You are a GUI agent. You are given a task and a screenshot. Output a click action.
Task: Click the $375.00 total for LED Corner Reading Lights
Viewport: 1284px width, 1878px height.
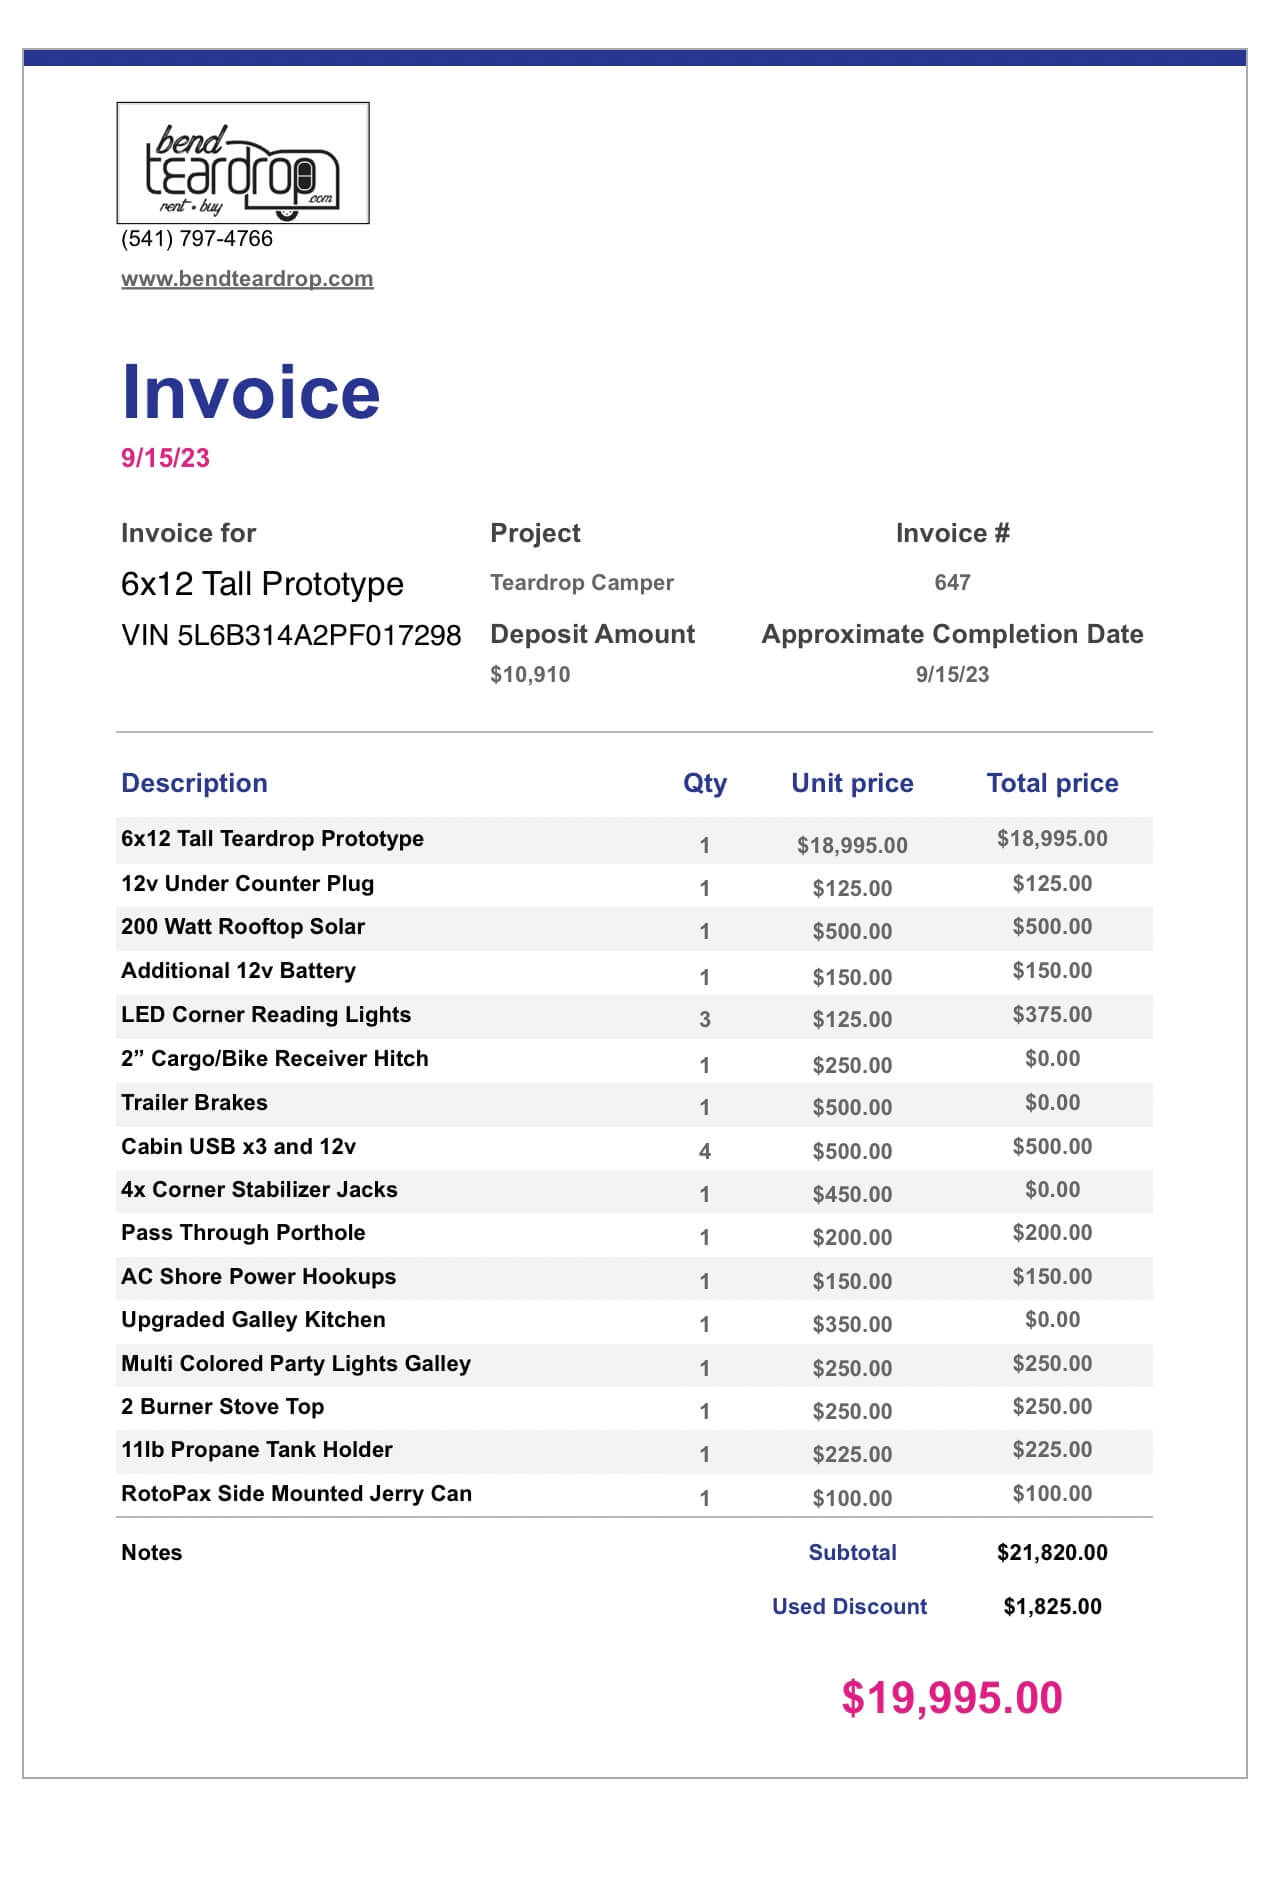tap(1052, 1015)
